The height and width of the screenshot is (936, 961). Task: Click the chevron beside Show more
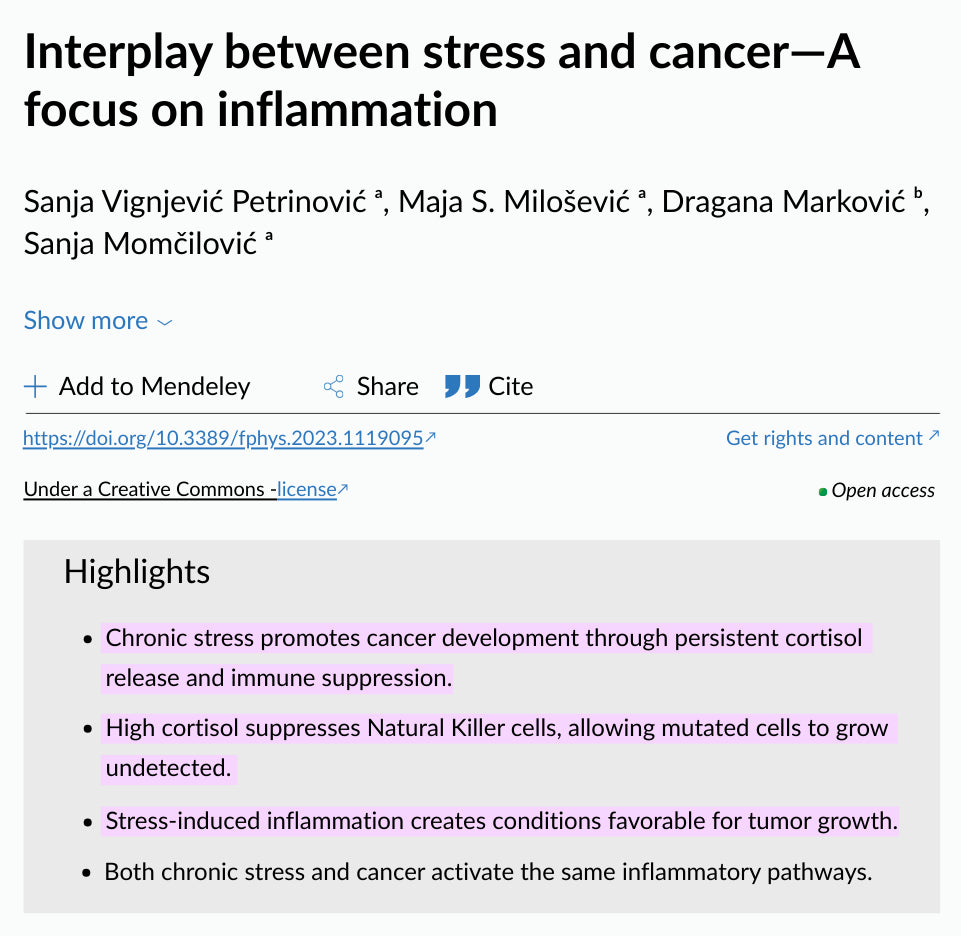pyautogui.click(x=165, y=322)
